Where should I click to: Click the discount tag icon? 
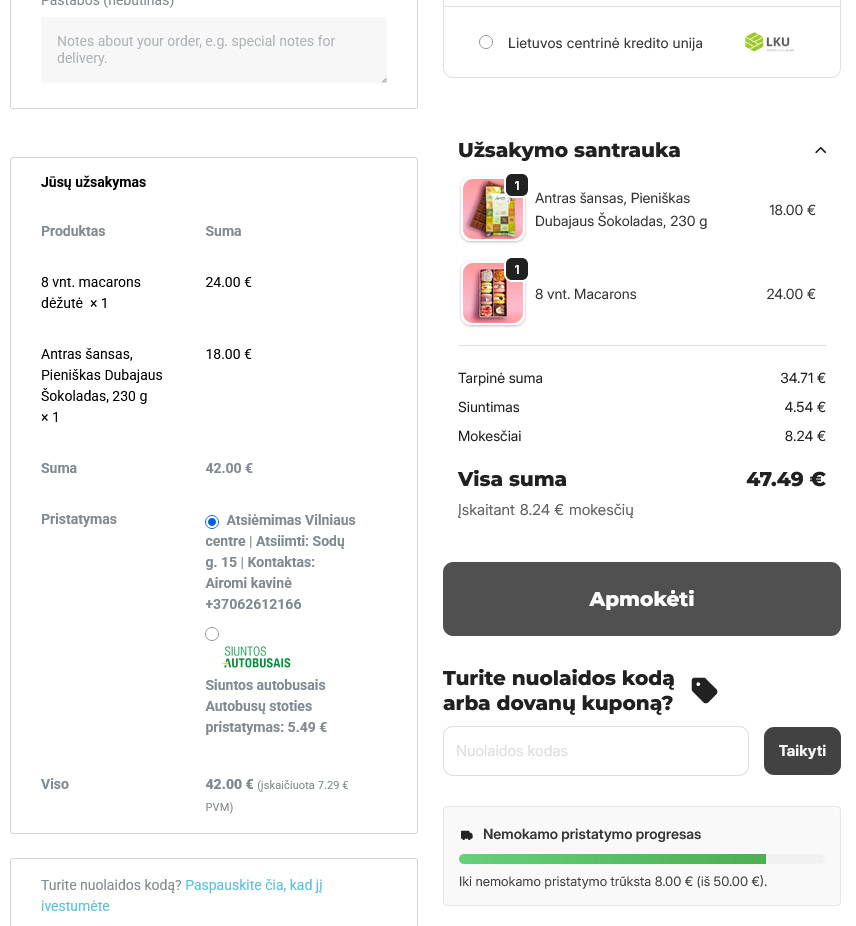point(704,690)
